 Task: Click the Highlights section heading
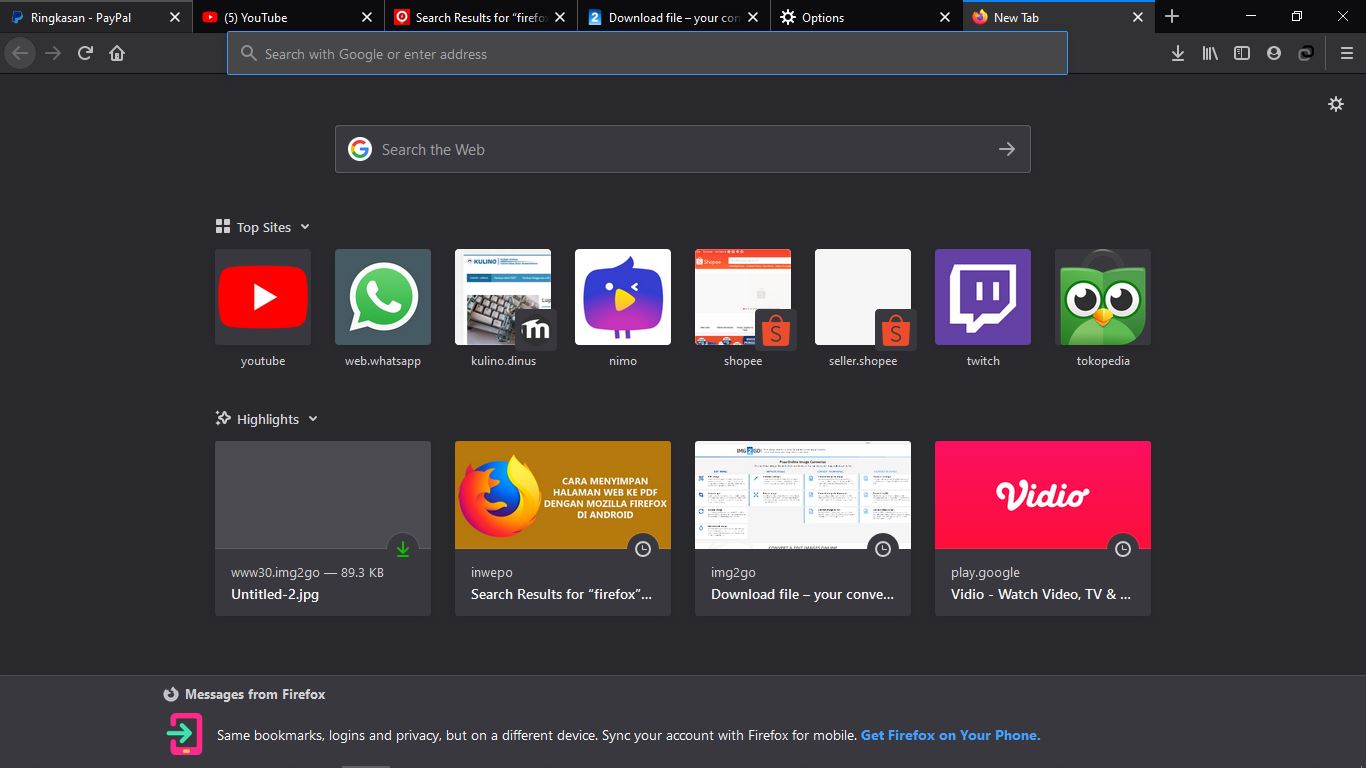click(x=268, y=420)
